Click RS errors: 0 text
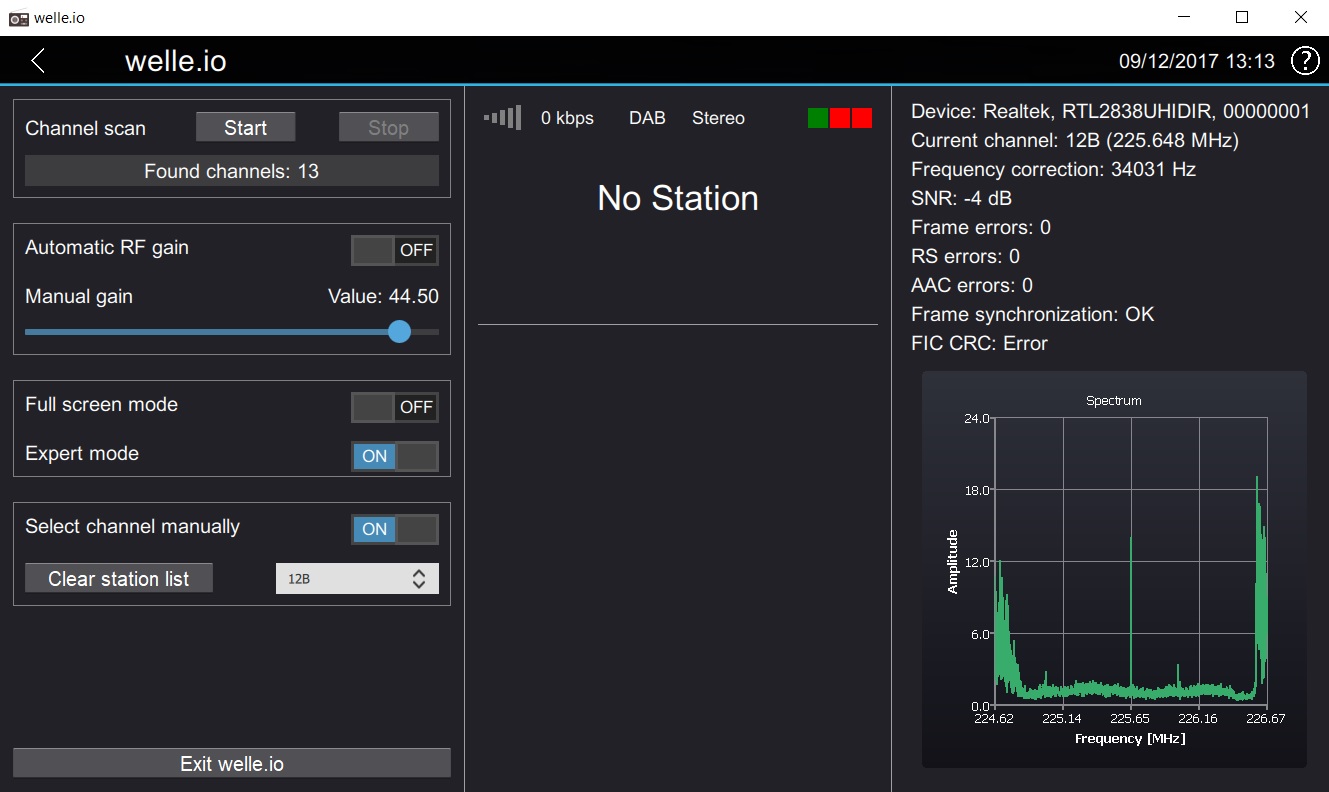Viewport: 1329px width, 792px height. tap(965, 256)
